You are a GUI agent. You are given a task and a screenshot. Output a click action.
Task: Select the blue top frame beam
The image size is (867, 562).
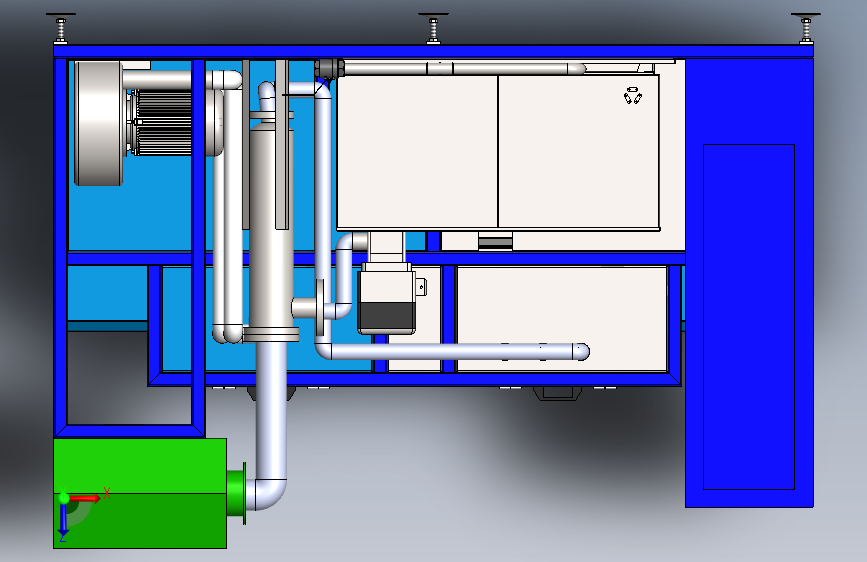point(433,51)
